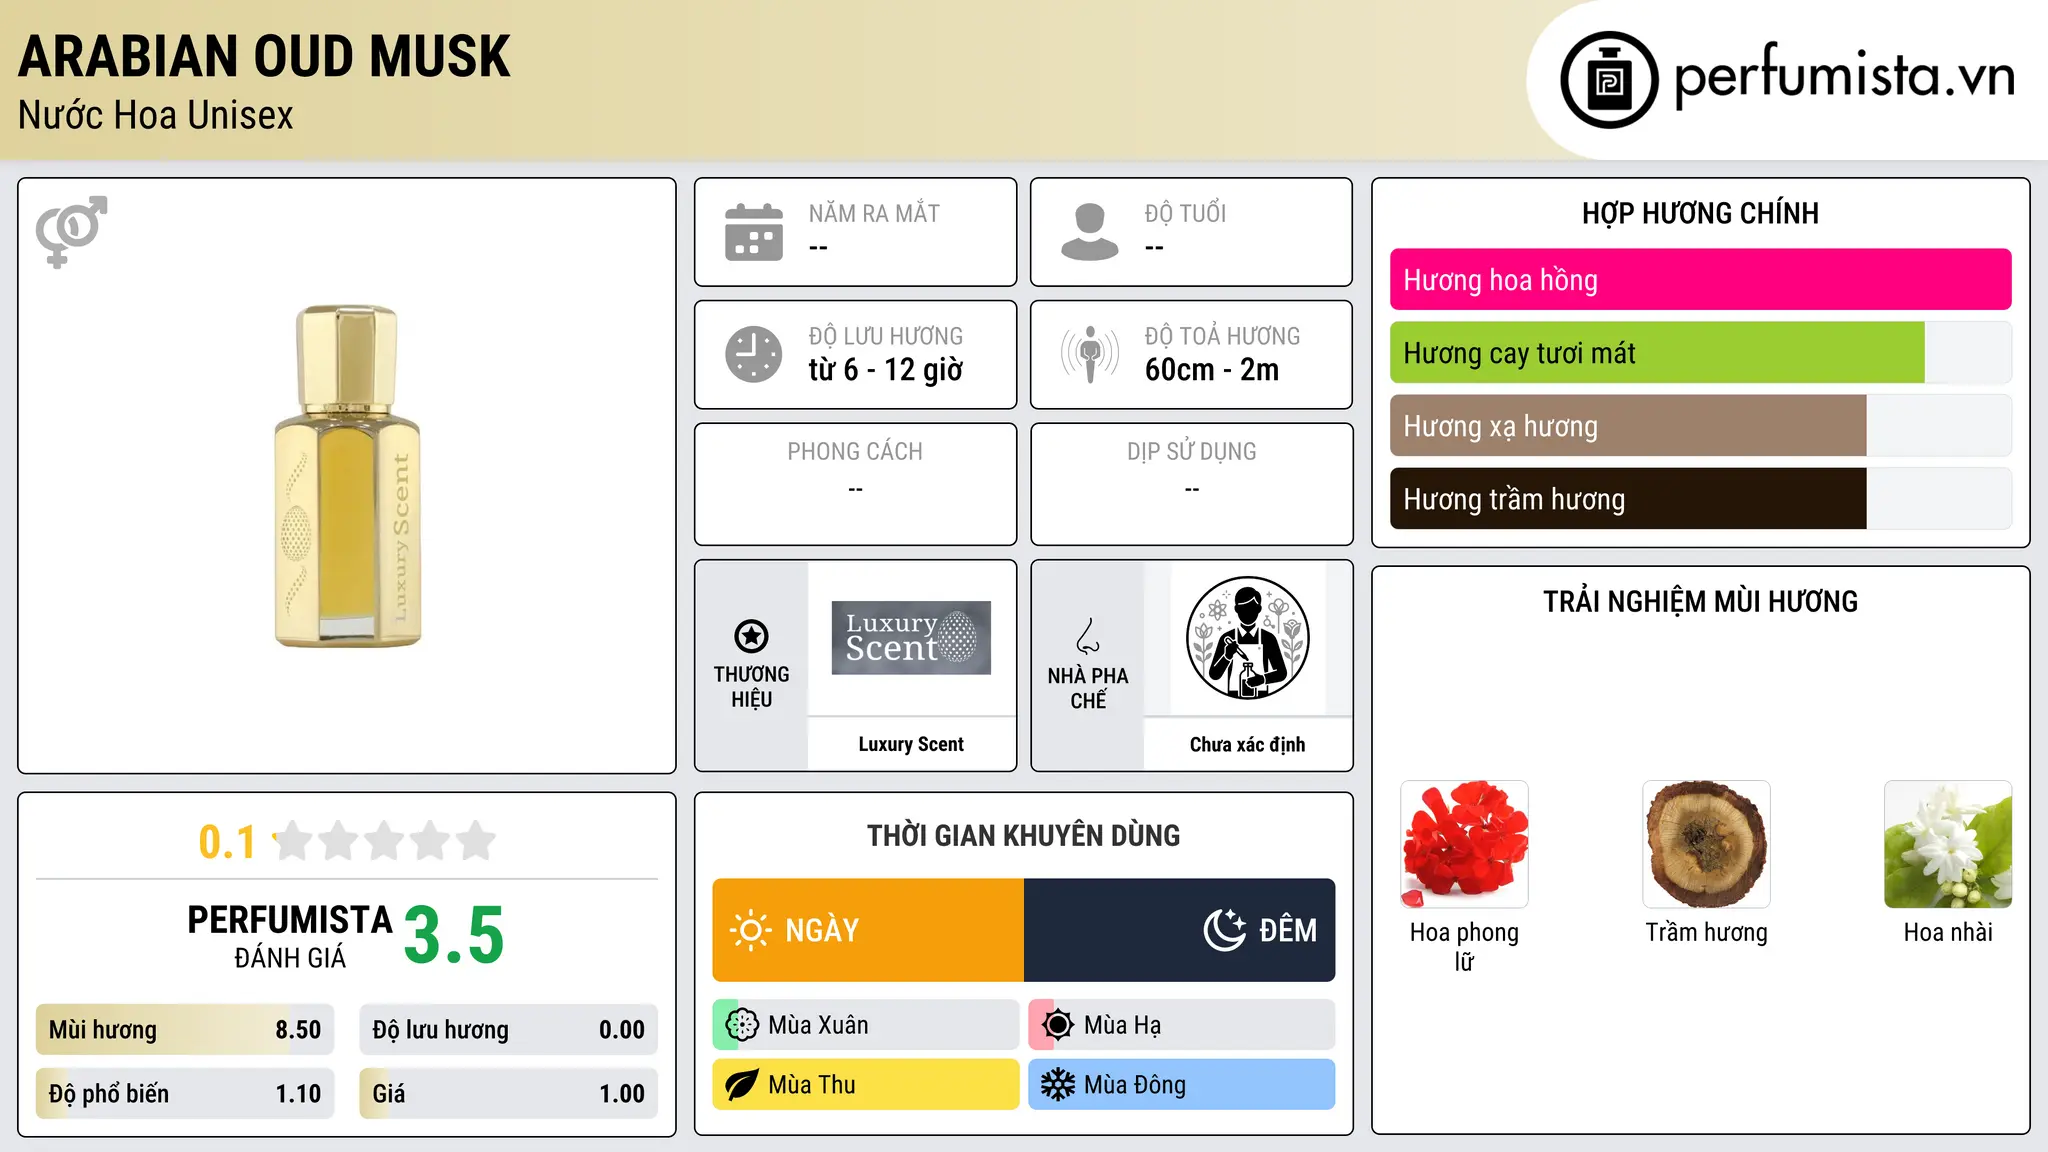Select the Hoa phong lữ note image

click(x=1464, y=844)
